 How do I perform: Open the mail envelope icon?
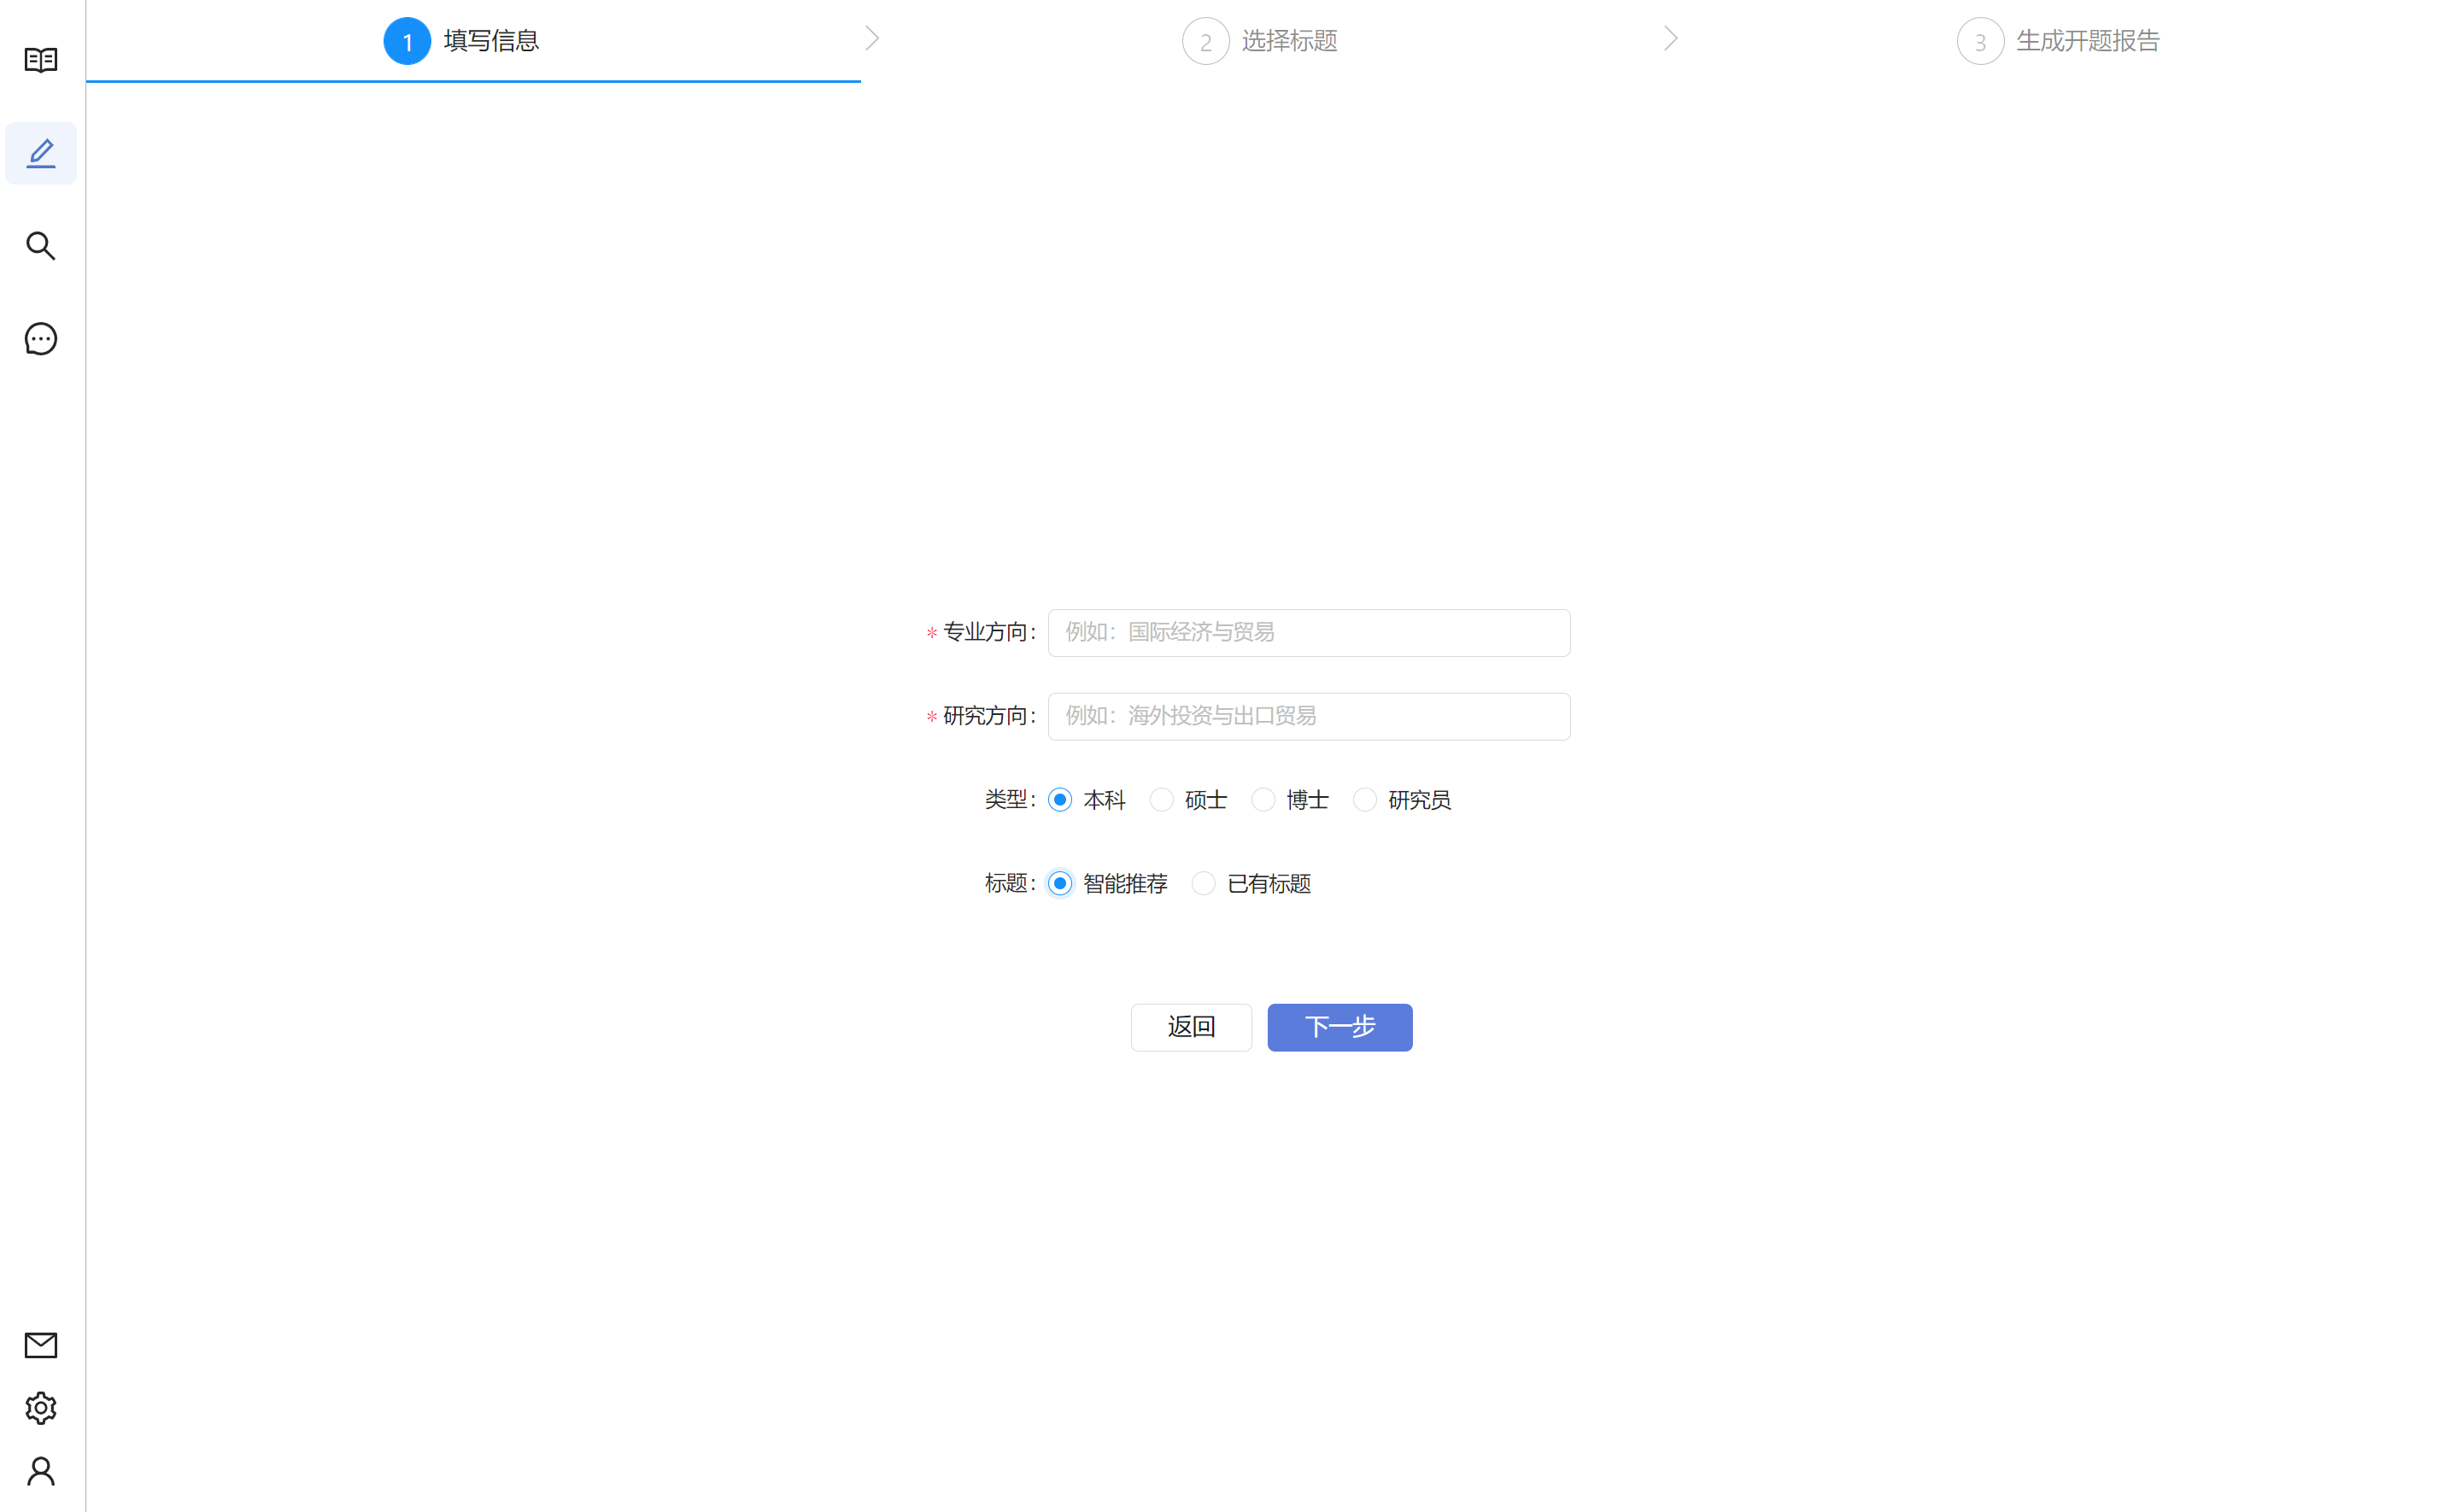click(x=41, y=1345)
